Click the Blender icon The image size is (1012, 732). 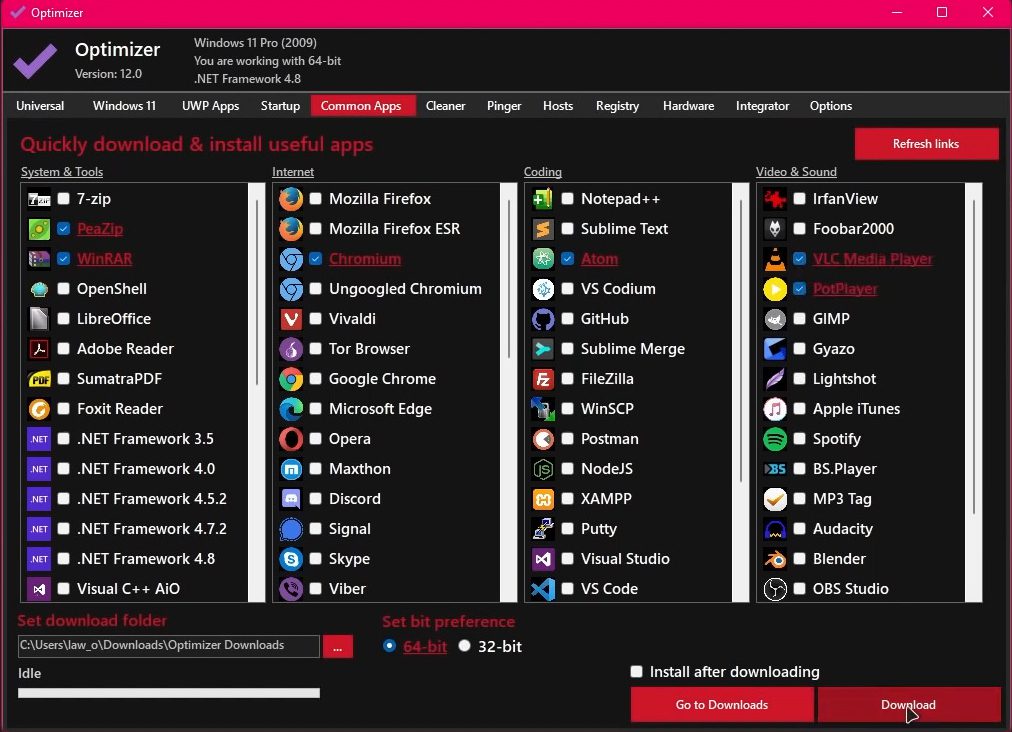775,559
